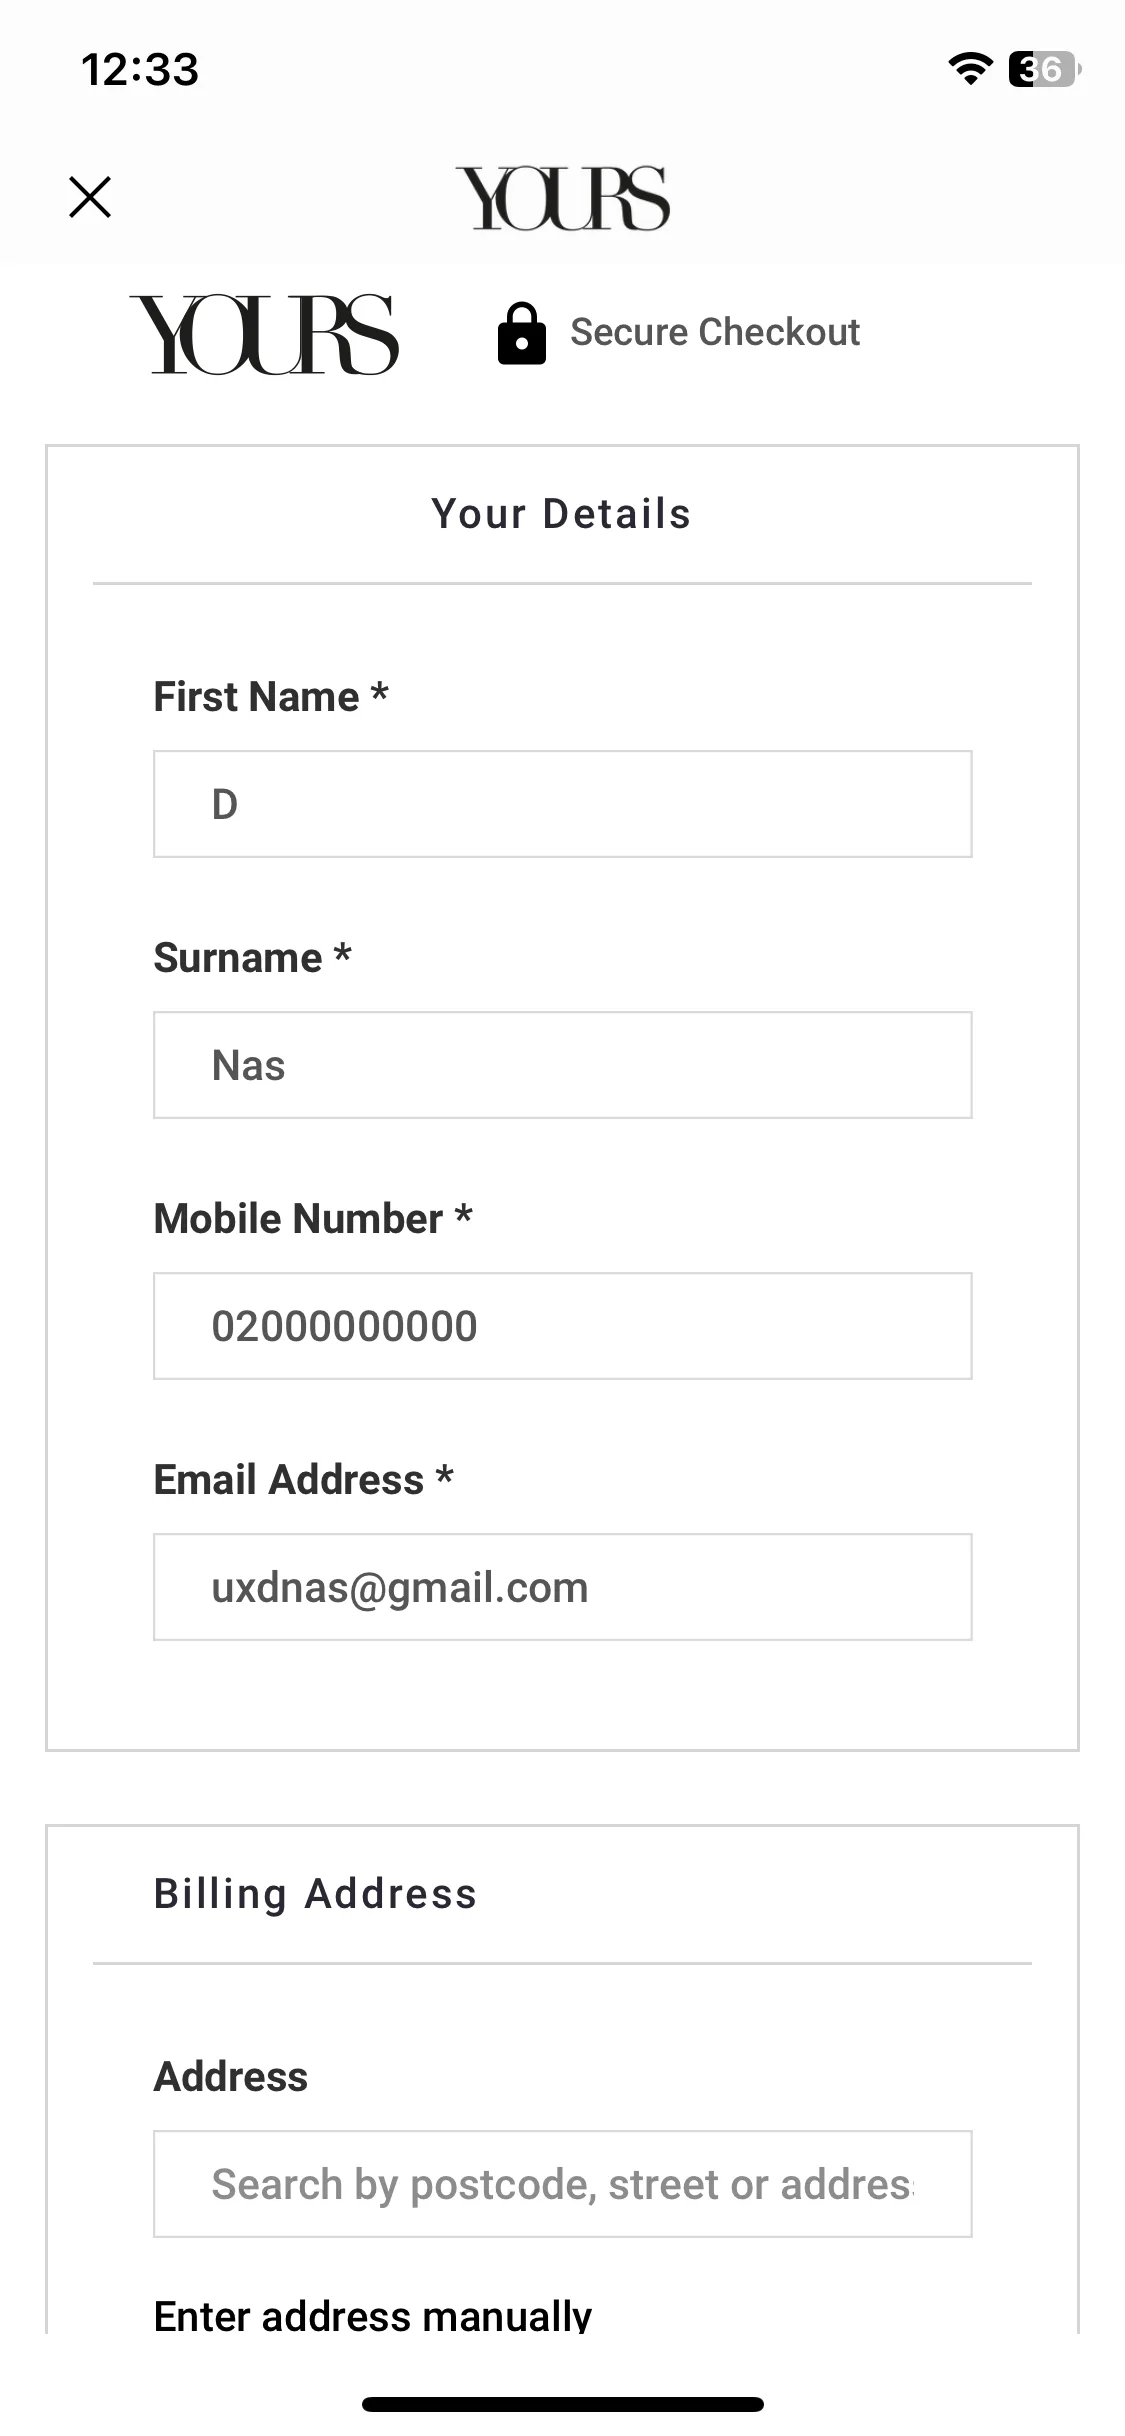
Task: Edit the First Name field containing D
Action: coord(563,804)
